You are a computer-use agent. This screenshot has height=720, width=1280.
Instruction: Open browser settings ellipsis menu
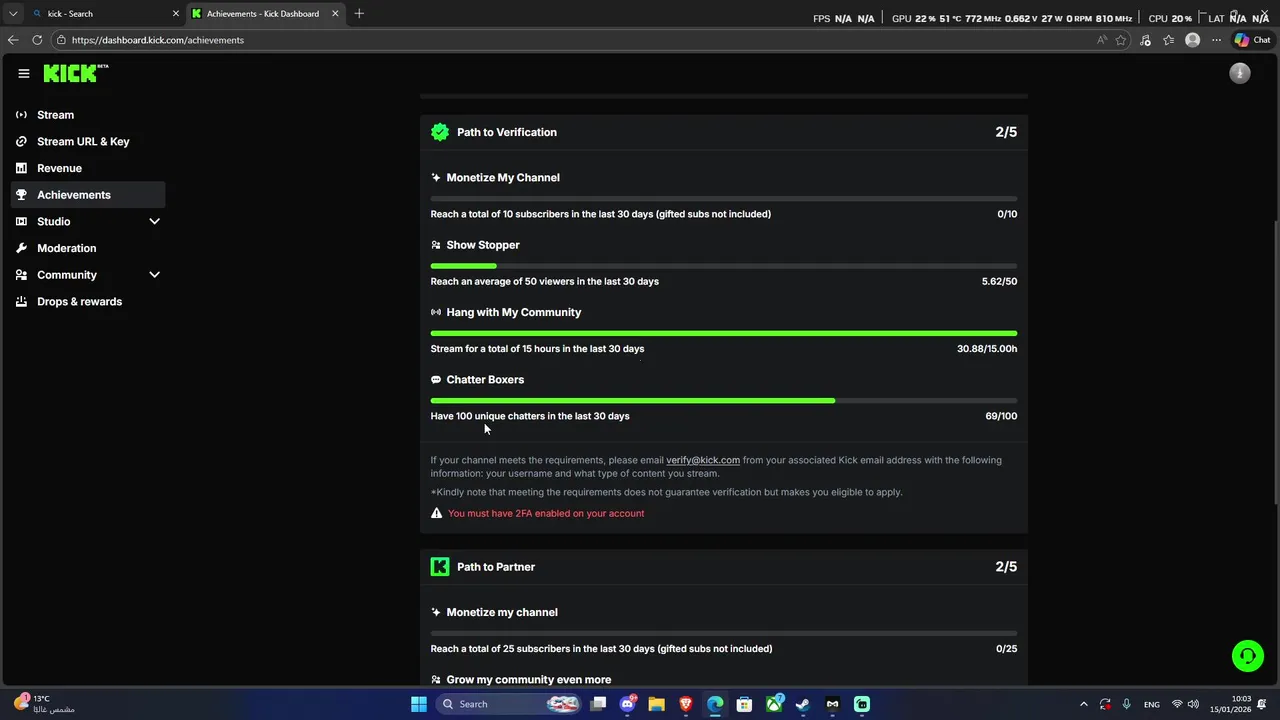tap(1216, 40)
